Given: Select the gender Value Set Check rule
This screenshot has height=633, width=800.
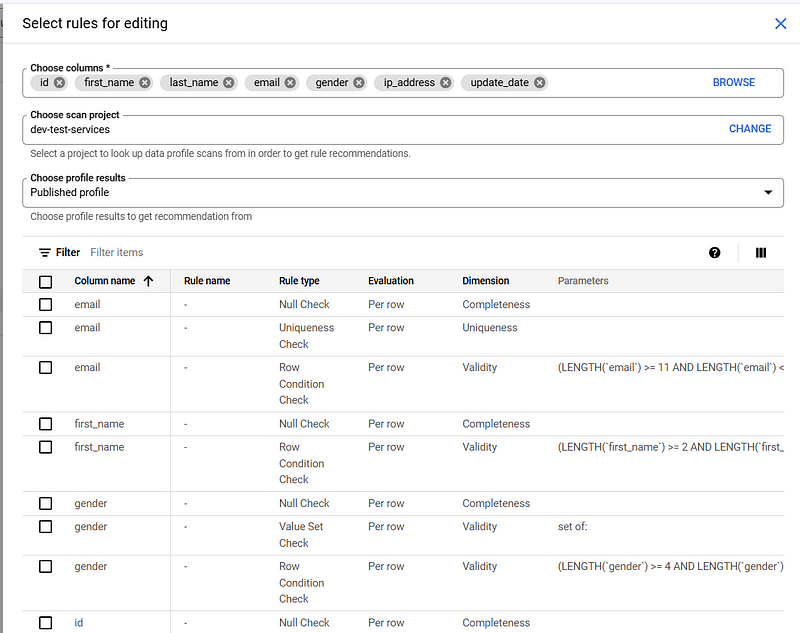Looking at the screenshot, I should coord(46,527).
